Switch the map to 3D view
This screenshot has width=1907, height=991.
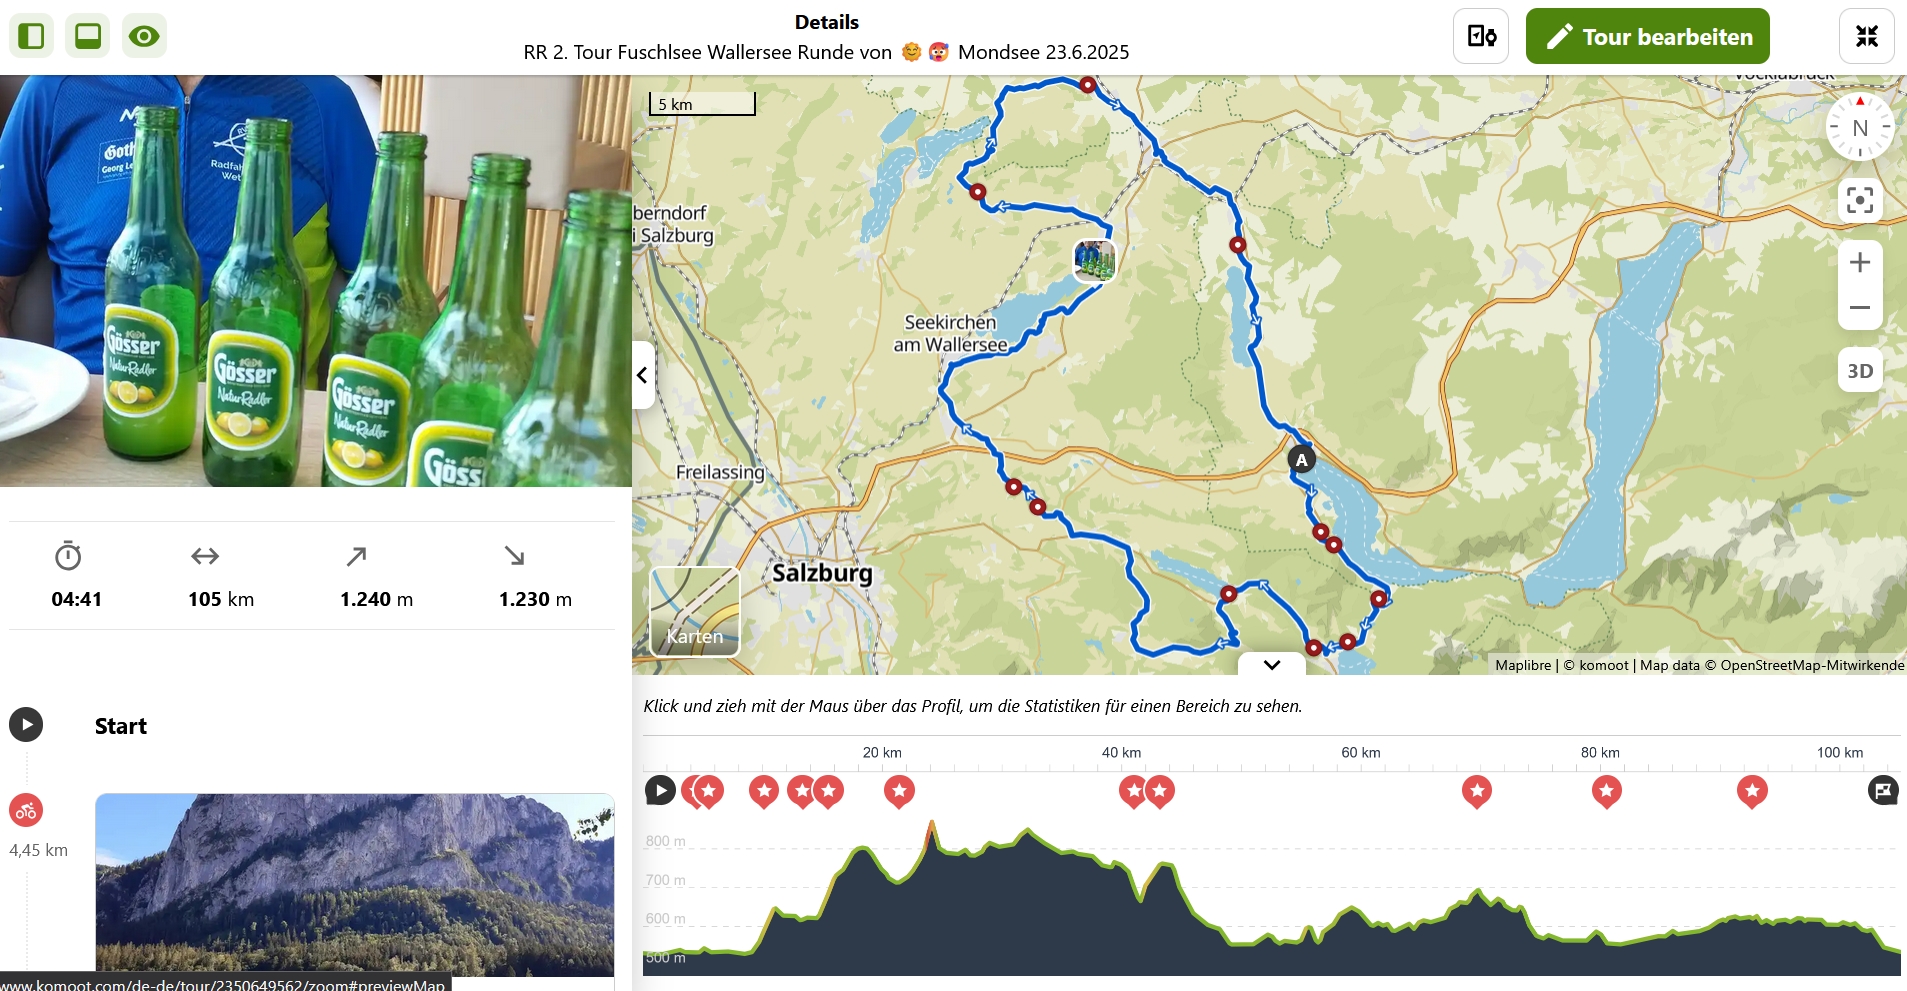click(1859, 371)
